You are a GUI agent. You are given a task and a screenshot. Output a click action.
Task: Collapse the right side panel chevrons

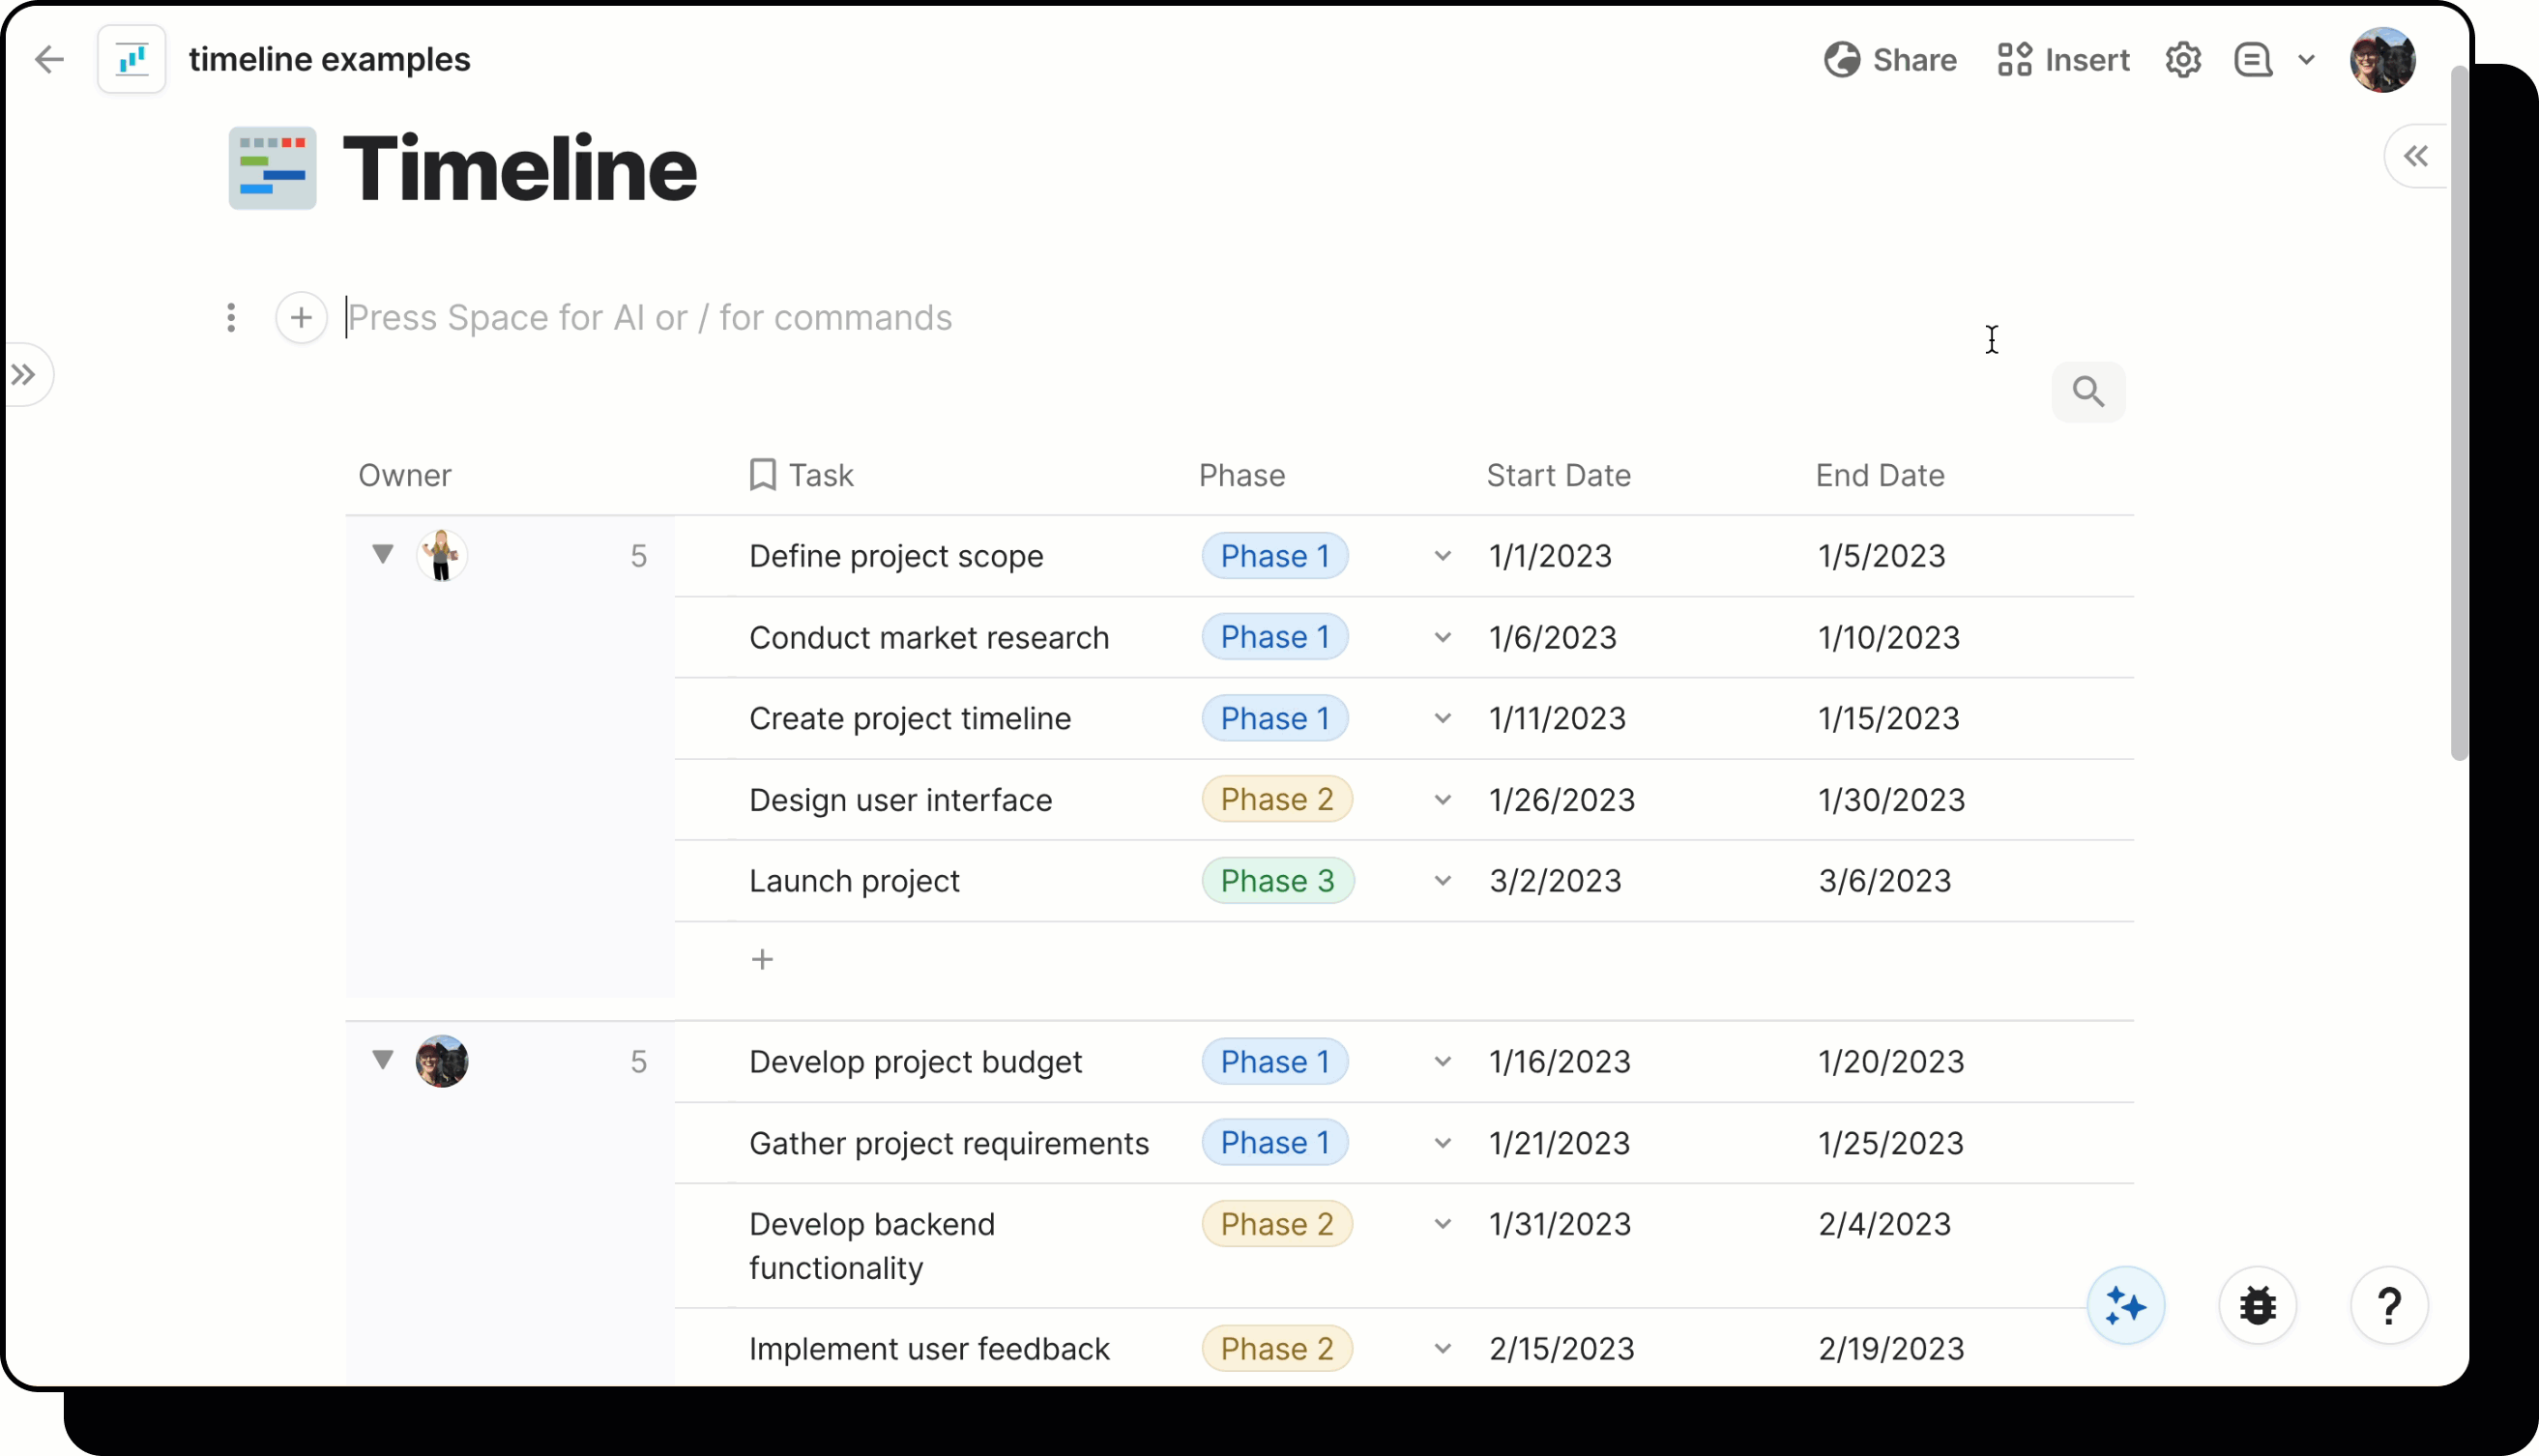(2415, 156)
